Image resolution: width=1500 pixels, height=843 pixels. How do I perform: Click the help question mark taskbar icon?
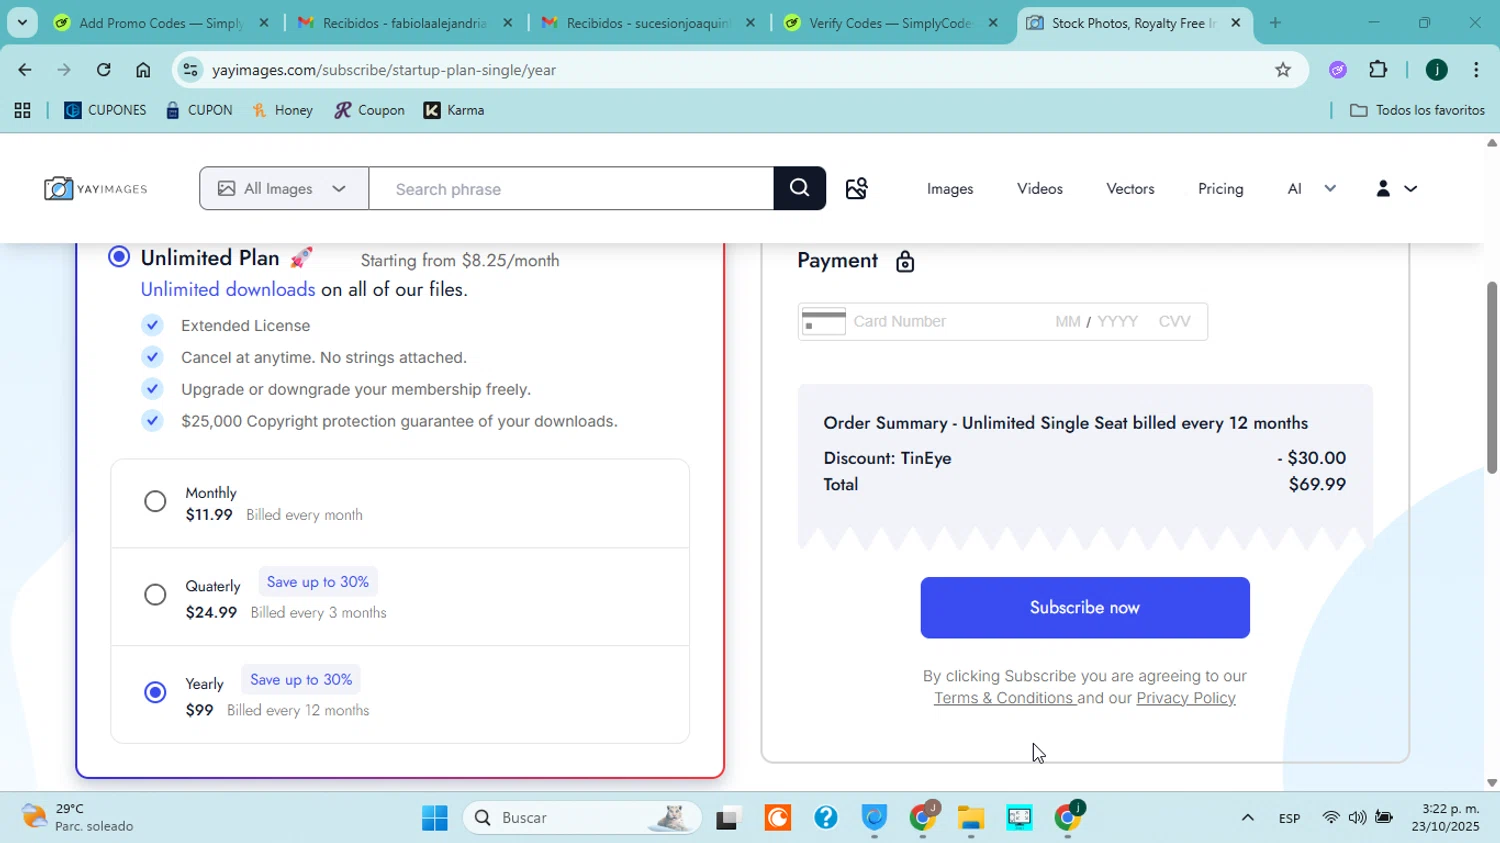pyautogui.click(x=826, y=818)
